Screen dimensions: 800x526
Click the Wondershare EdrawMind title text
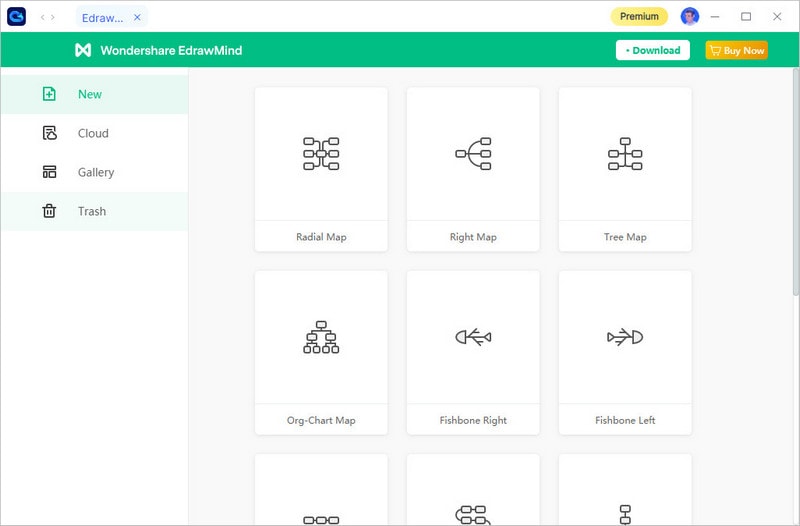click(171, 50)
